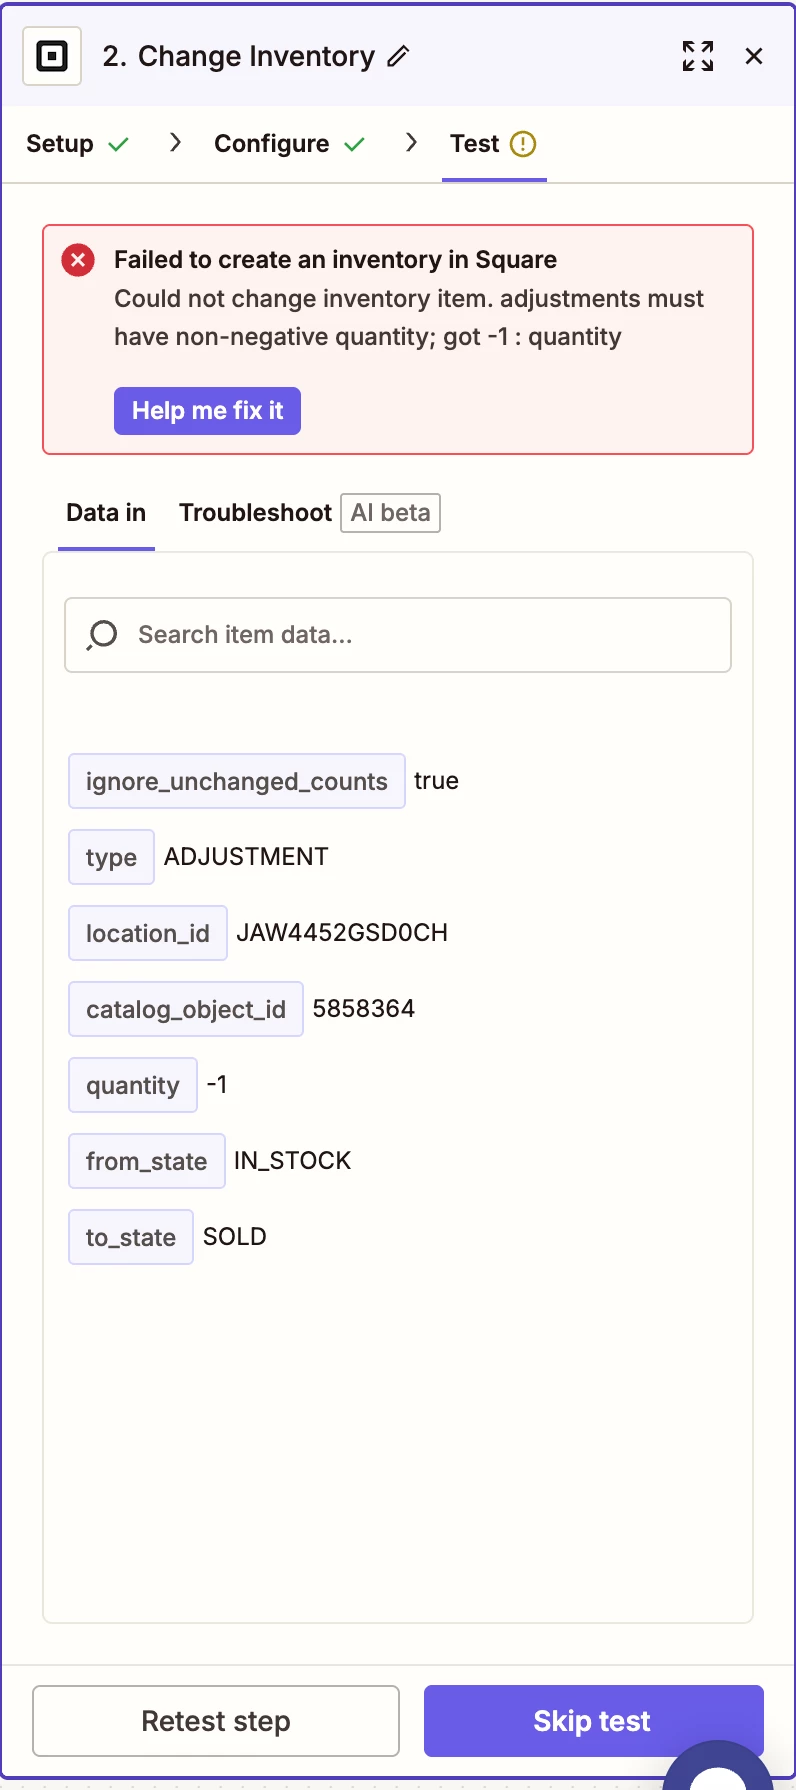Click the Setup green checkmark
The image size is (796, 1790).
tap(118, 145)
